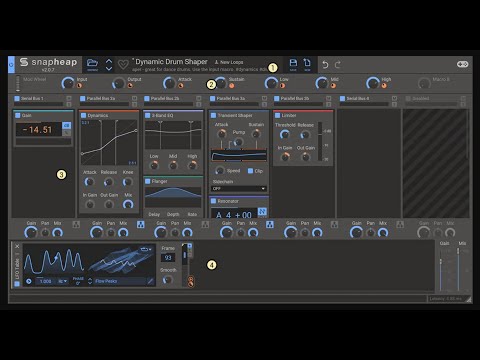Toggle Serial Bus 1 lane routing icon
This screenshot has height=360, width=480.
(76, 224)
